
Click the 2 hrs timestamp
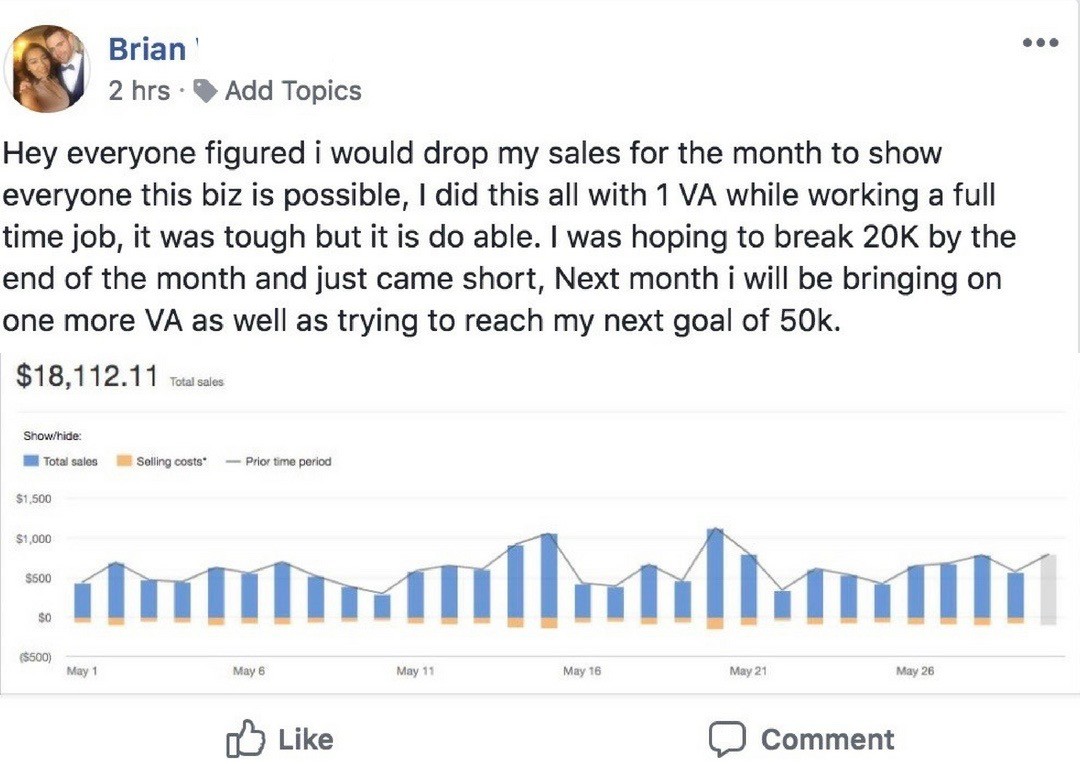pyautogui.click(x=138, y=90)
